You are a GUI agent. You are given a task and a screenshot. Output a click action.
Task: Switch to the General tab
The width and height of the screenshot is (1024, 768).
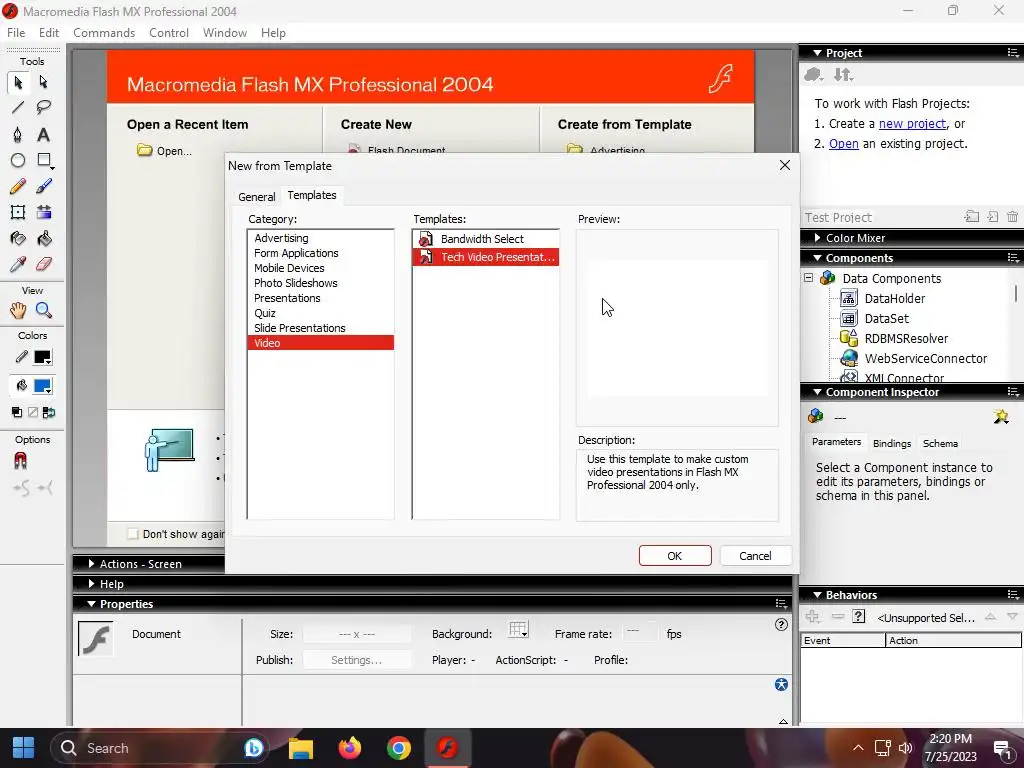pyautogui.click(x=257, y=197)
